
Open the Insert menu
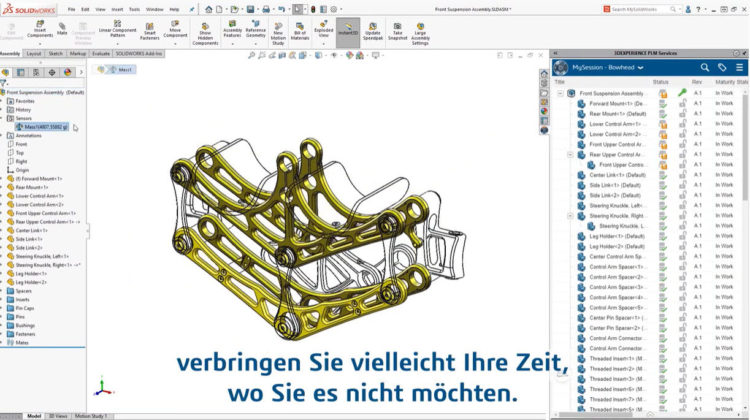(117, 9)
